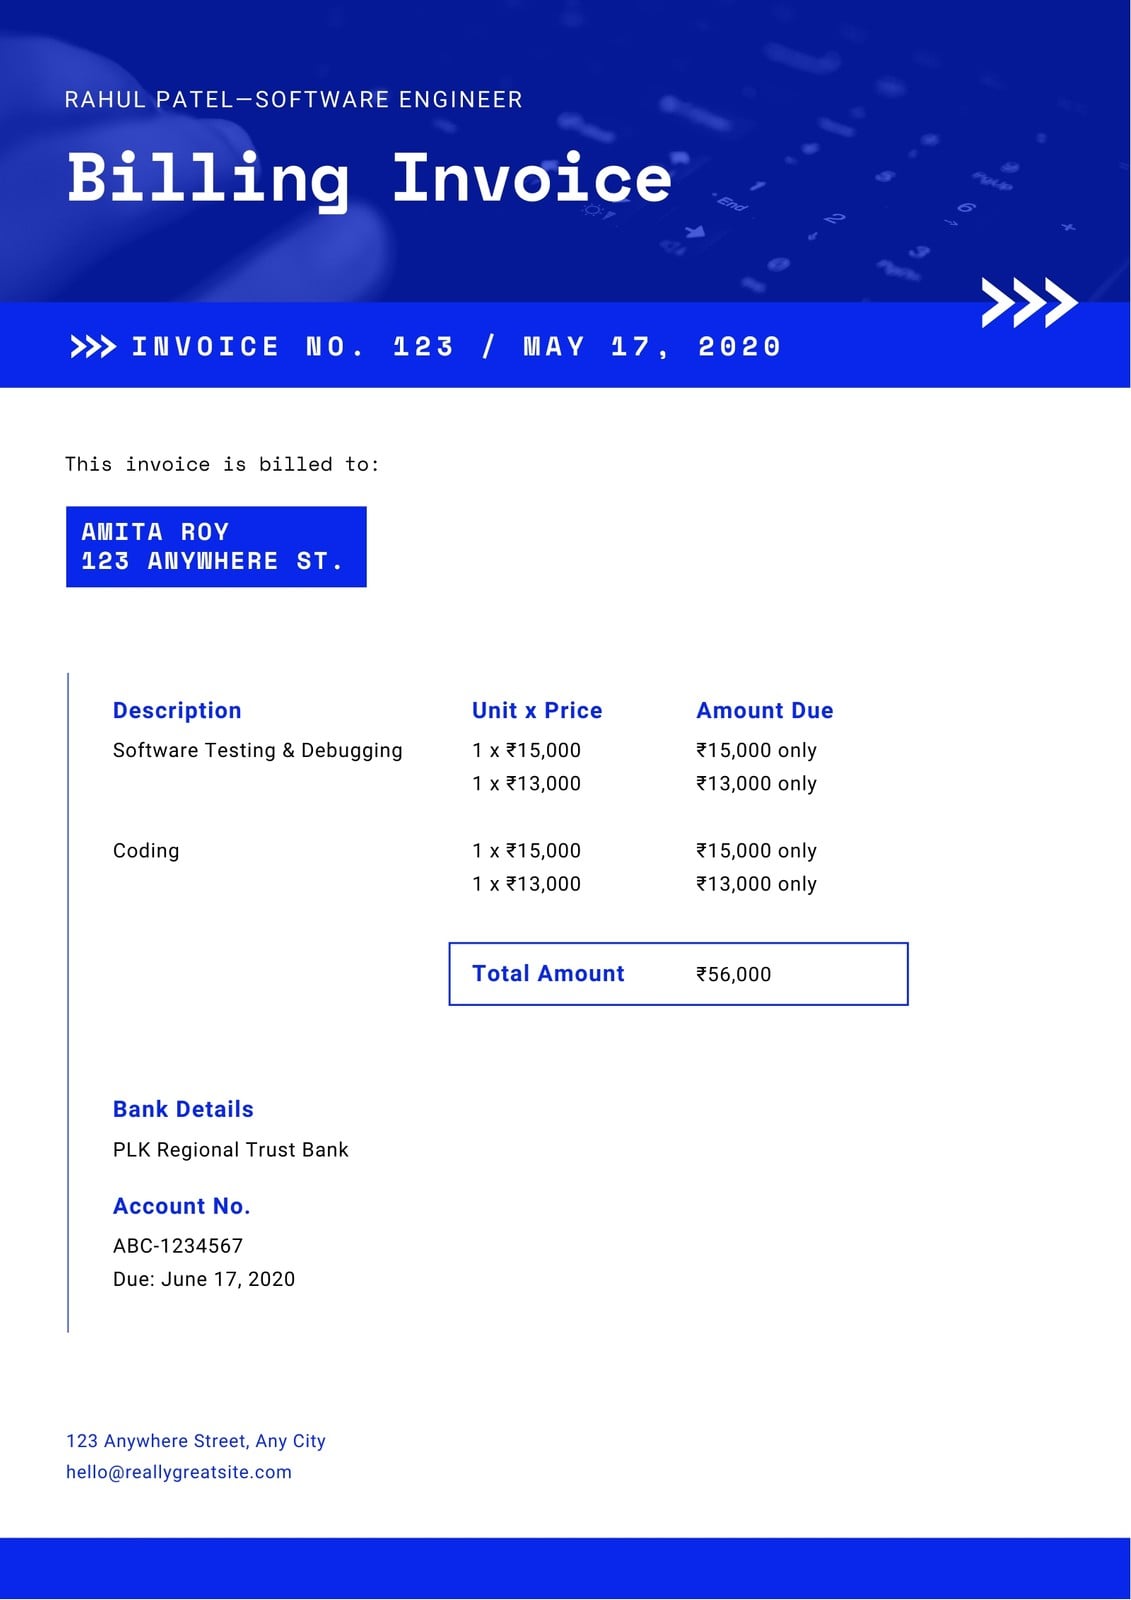Select the ₹56,000 total value
The height and width of the screenshot is (1600, 1131).
click(x=734, y=975)
